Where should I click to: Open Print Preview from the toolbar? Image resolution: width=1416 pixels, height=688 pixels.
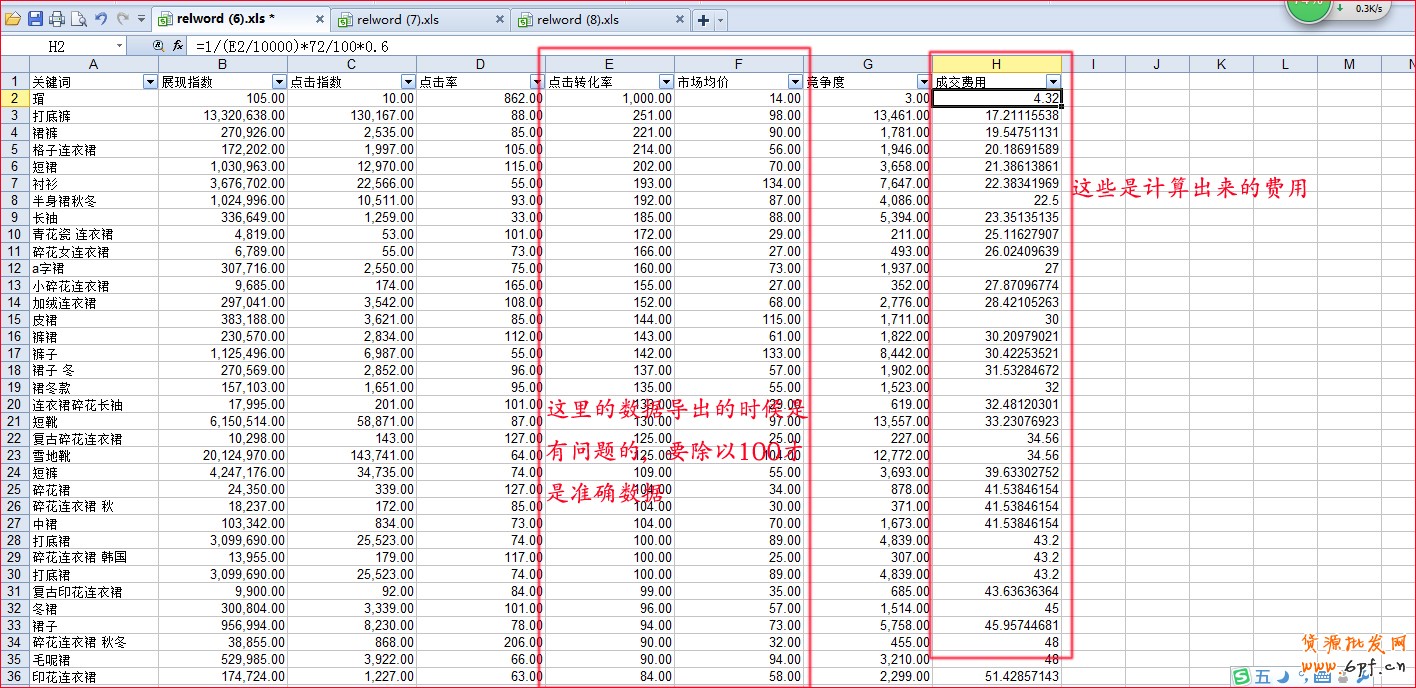(78, 19)
